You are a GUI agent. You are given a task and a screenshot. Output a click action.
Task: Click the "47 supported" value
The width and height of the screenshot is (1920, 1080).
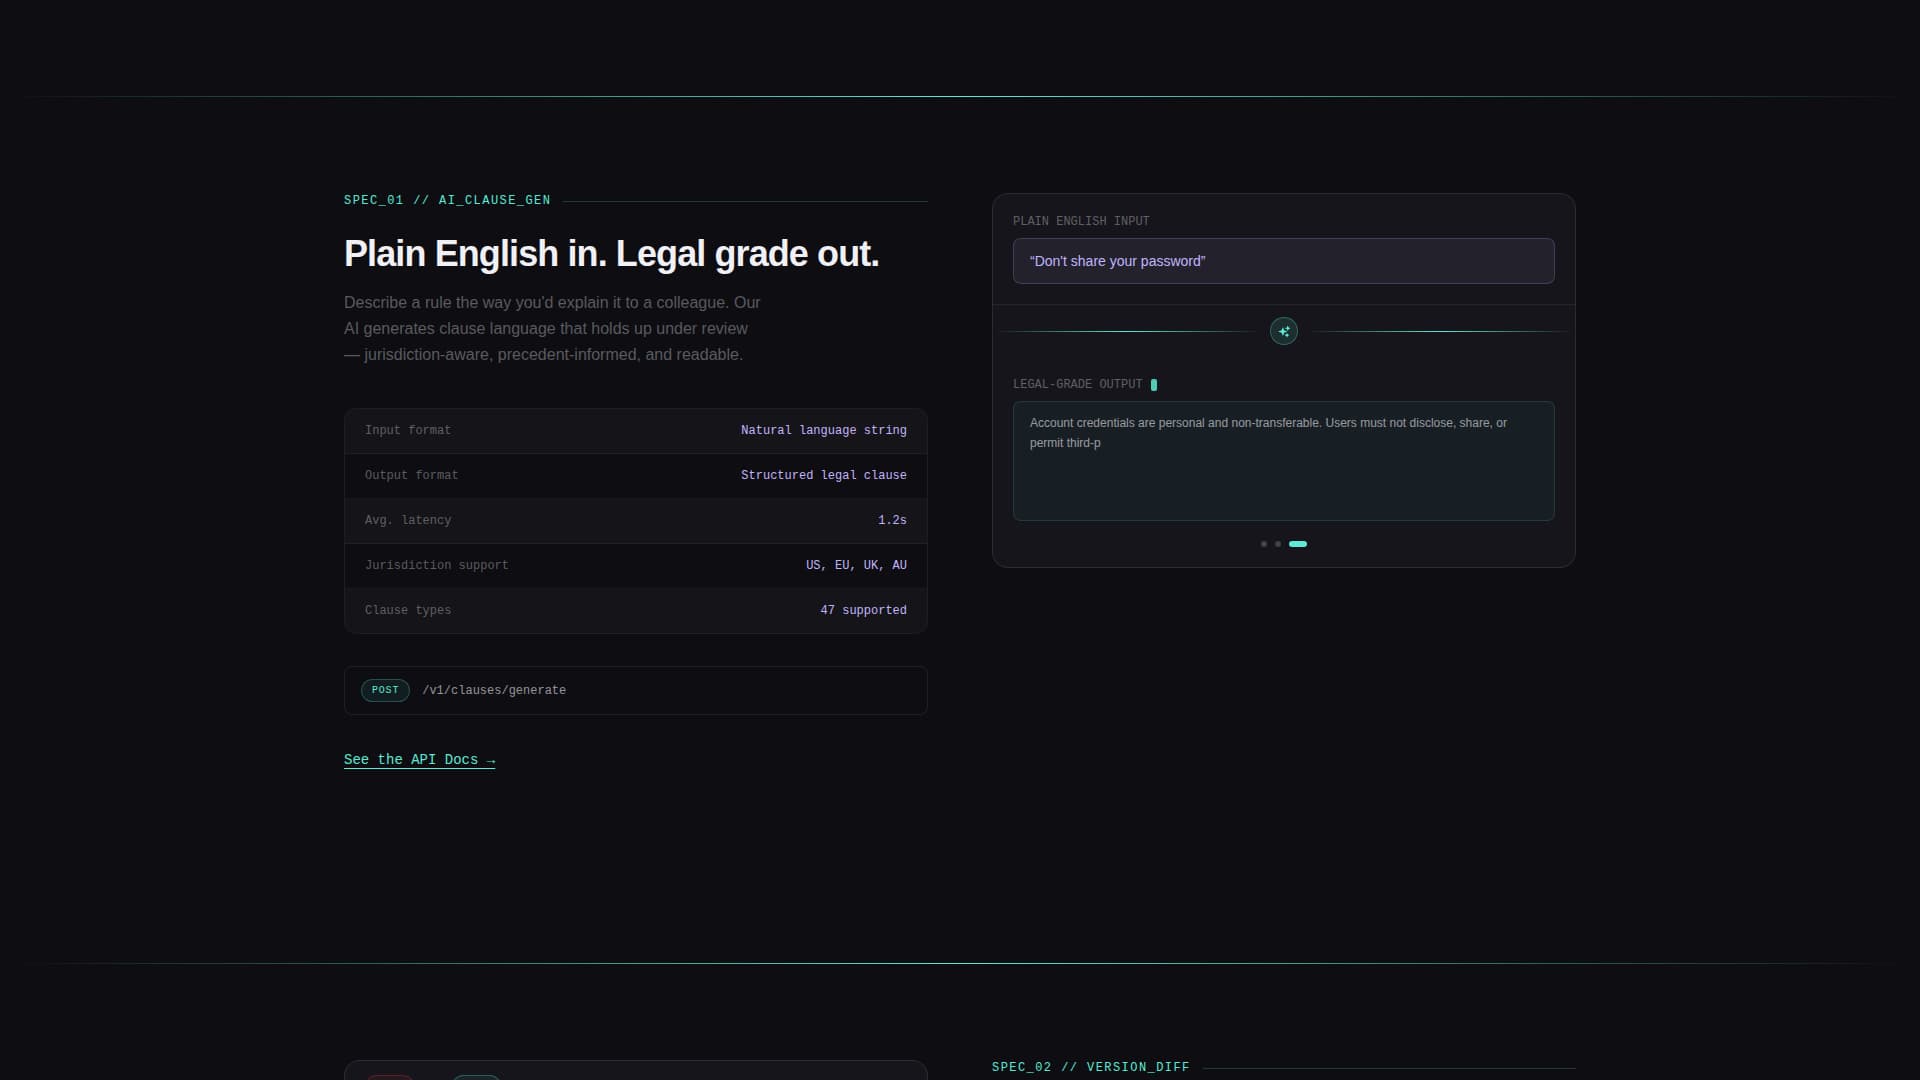point(863,611)
